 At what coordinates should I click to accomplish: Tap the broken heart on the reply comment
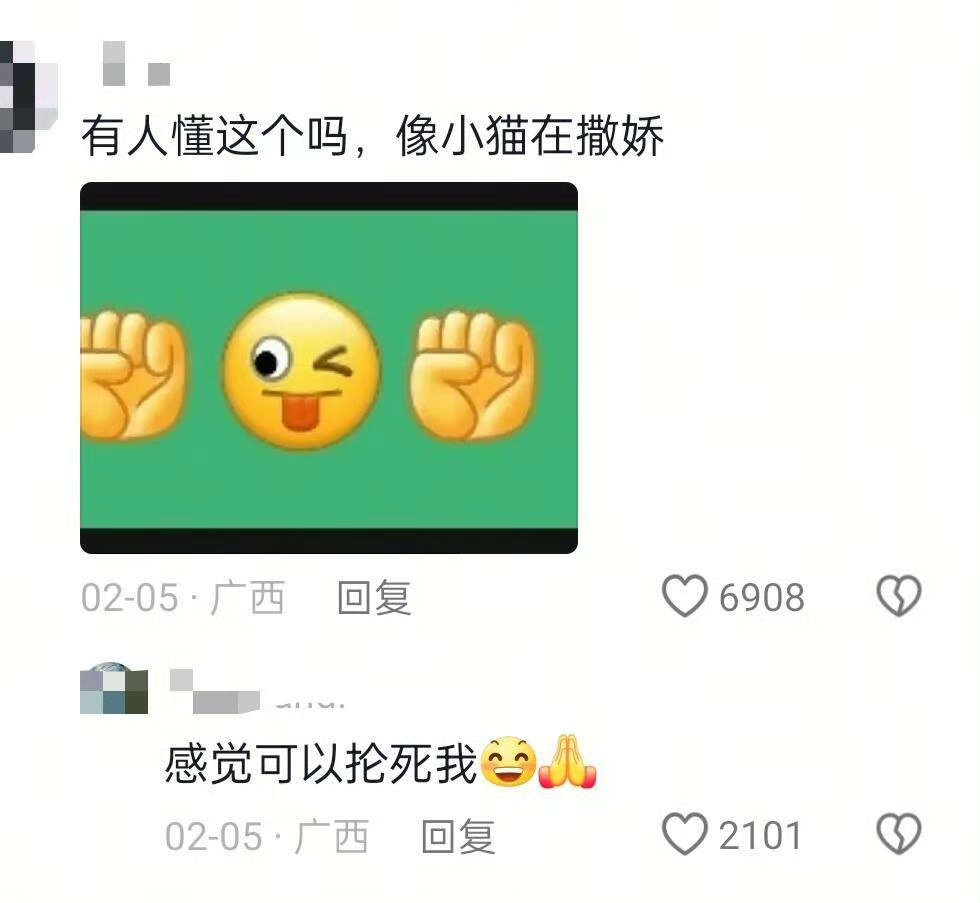click(899, 834)
